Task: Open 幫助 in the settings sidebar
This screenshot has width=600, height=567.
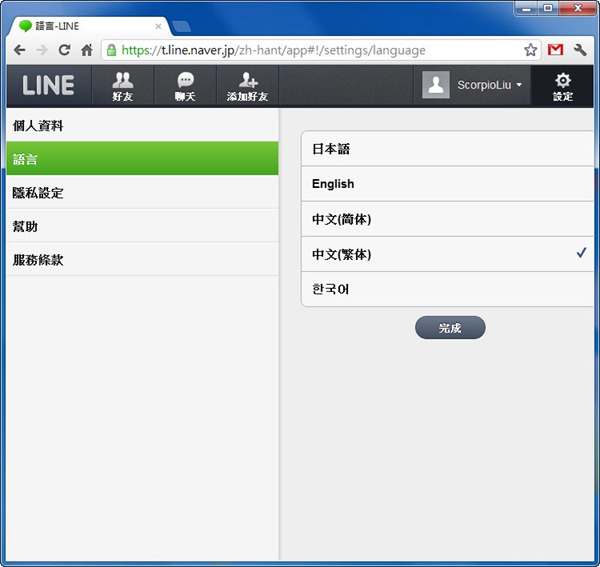Action: (x=142, y=226)
